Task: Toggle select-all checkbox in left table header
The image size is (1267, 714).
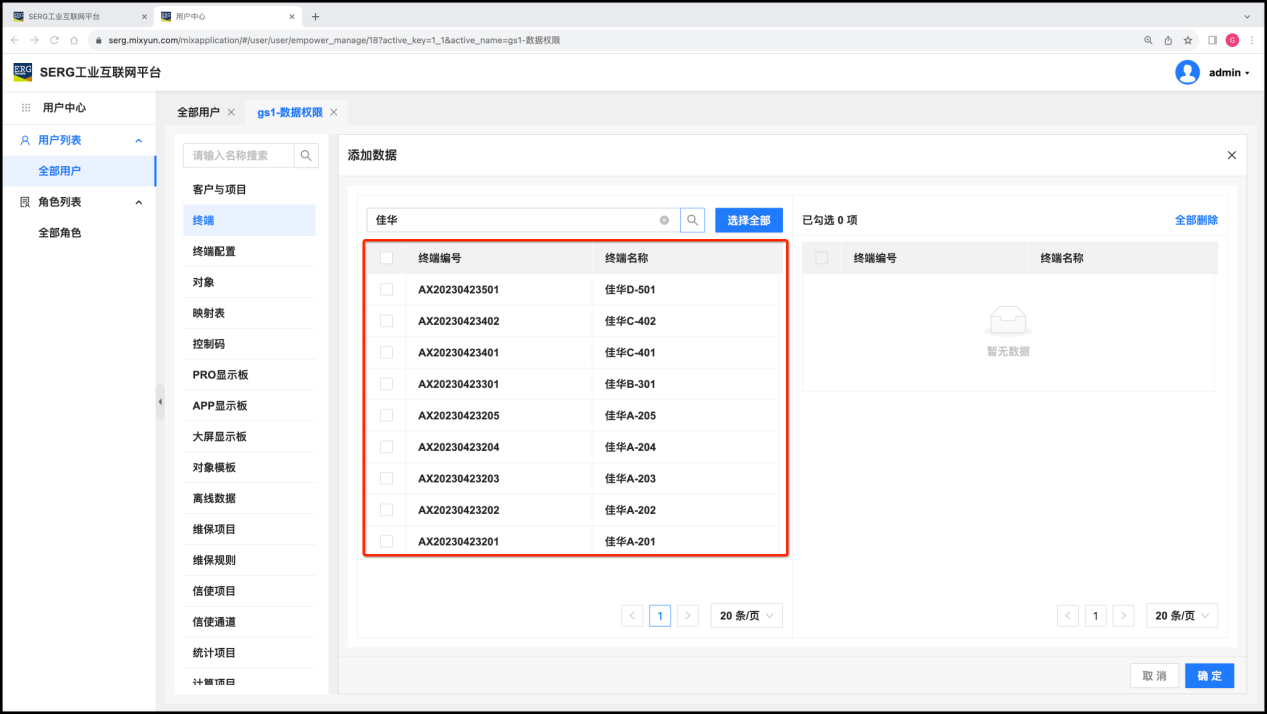Action: (387, 258)
